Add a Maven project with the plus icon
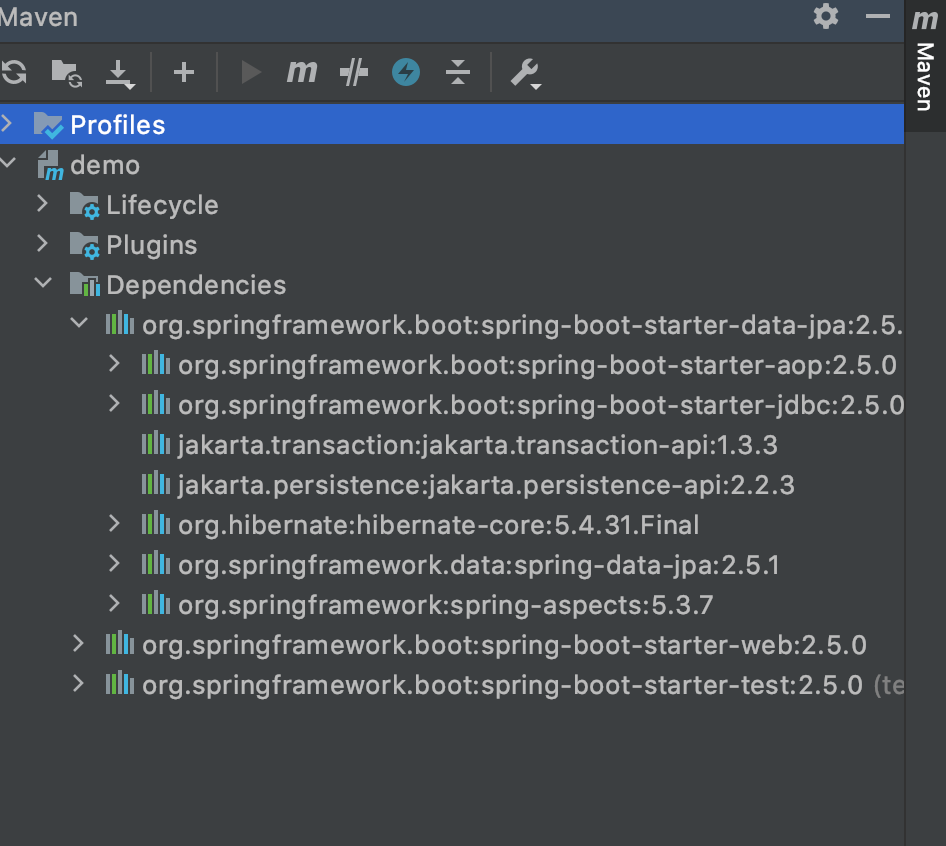This screenshot has height=846, width=946. click(x=183, y=72)
